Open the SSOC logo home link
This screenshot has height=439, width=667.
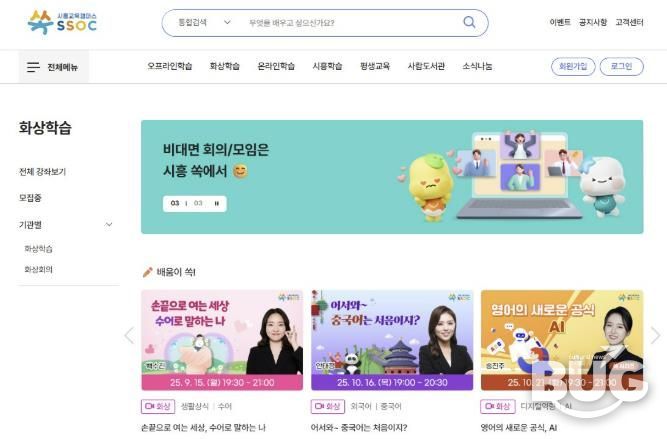(x=62, y=22)
